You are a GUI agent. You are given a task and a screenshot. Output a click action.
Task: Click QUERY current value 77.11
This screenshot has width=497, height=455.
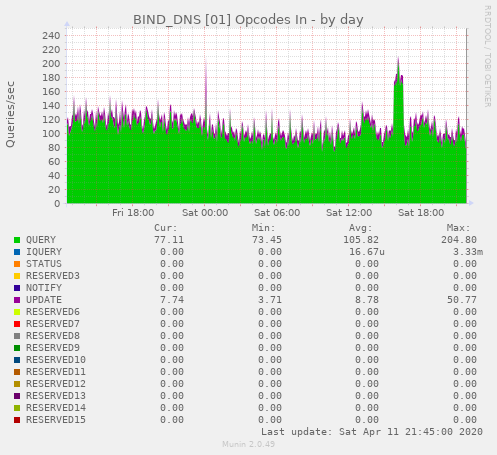169,240
